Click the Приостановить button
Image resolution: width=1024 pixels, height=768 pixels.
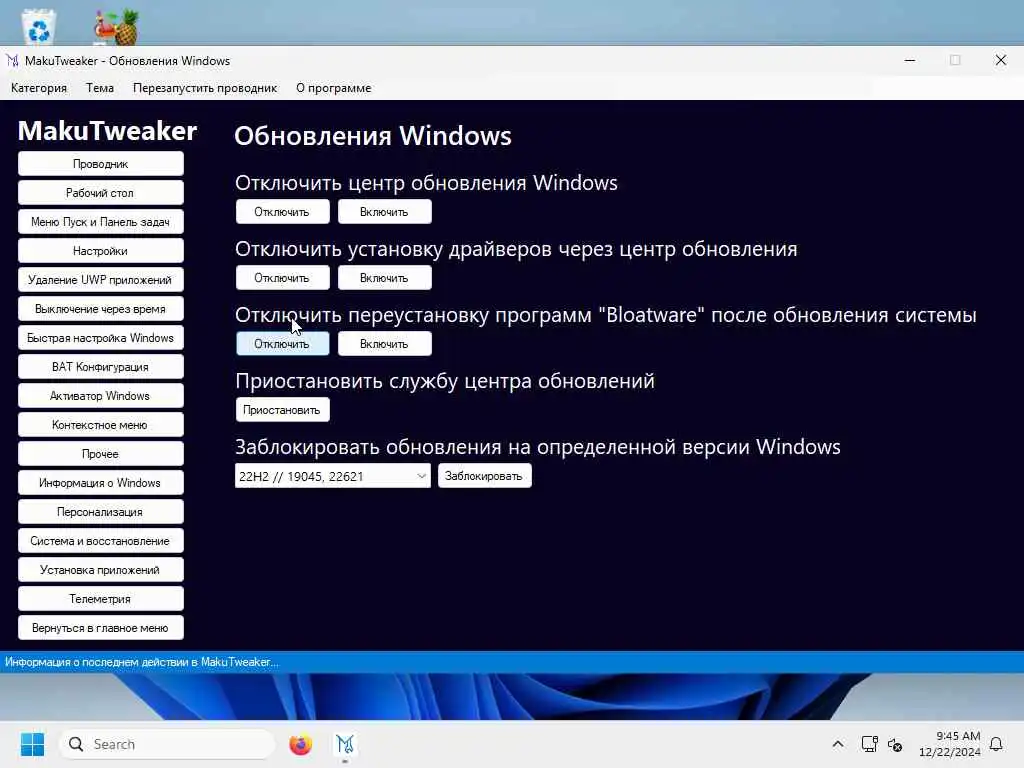282,409
